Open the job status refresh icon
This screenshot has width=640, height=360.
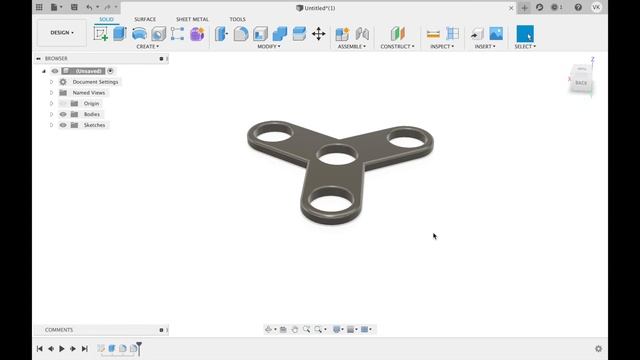pyautogui.click(x=540, y=7)
